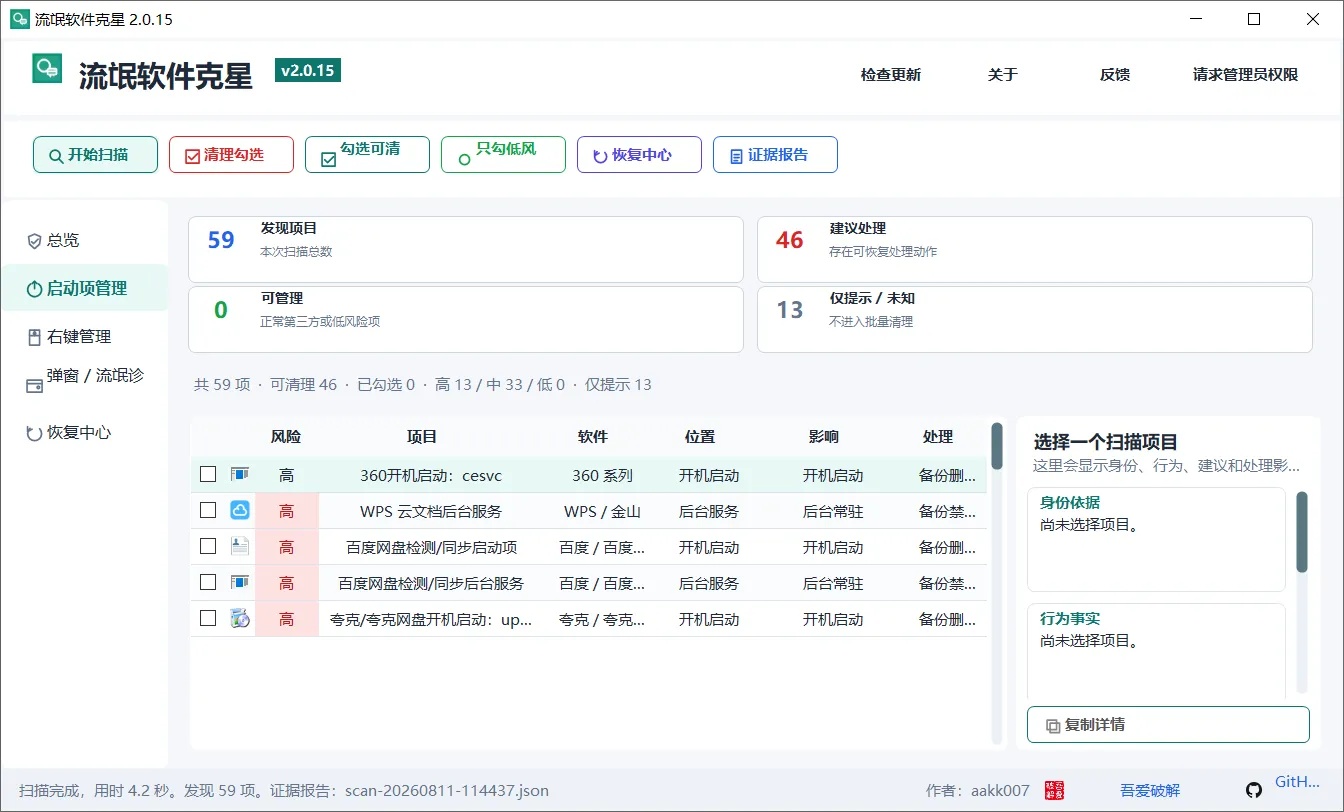
Task: Click the 仅提示 / 未知 card showing 13
Action: coord(1035,319)
